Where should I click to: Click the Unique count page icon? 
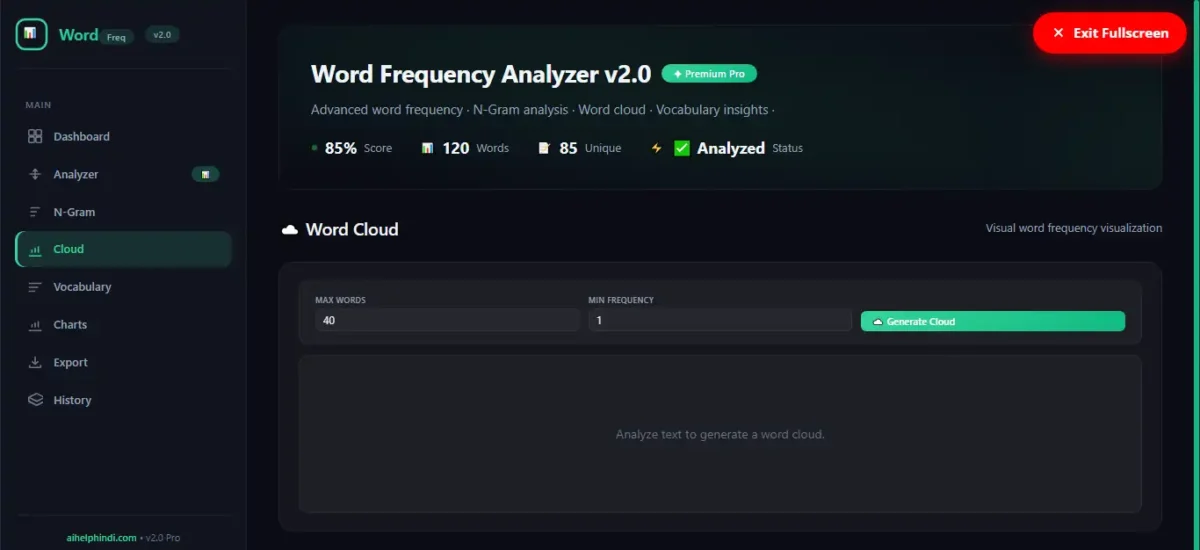[x=544, y=148]
